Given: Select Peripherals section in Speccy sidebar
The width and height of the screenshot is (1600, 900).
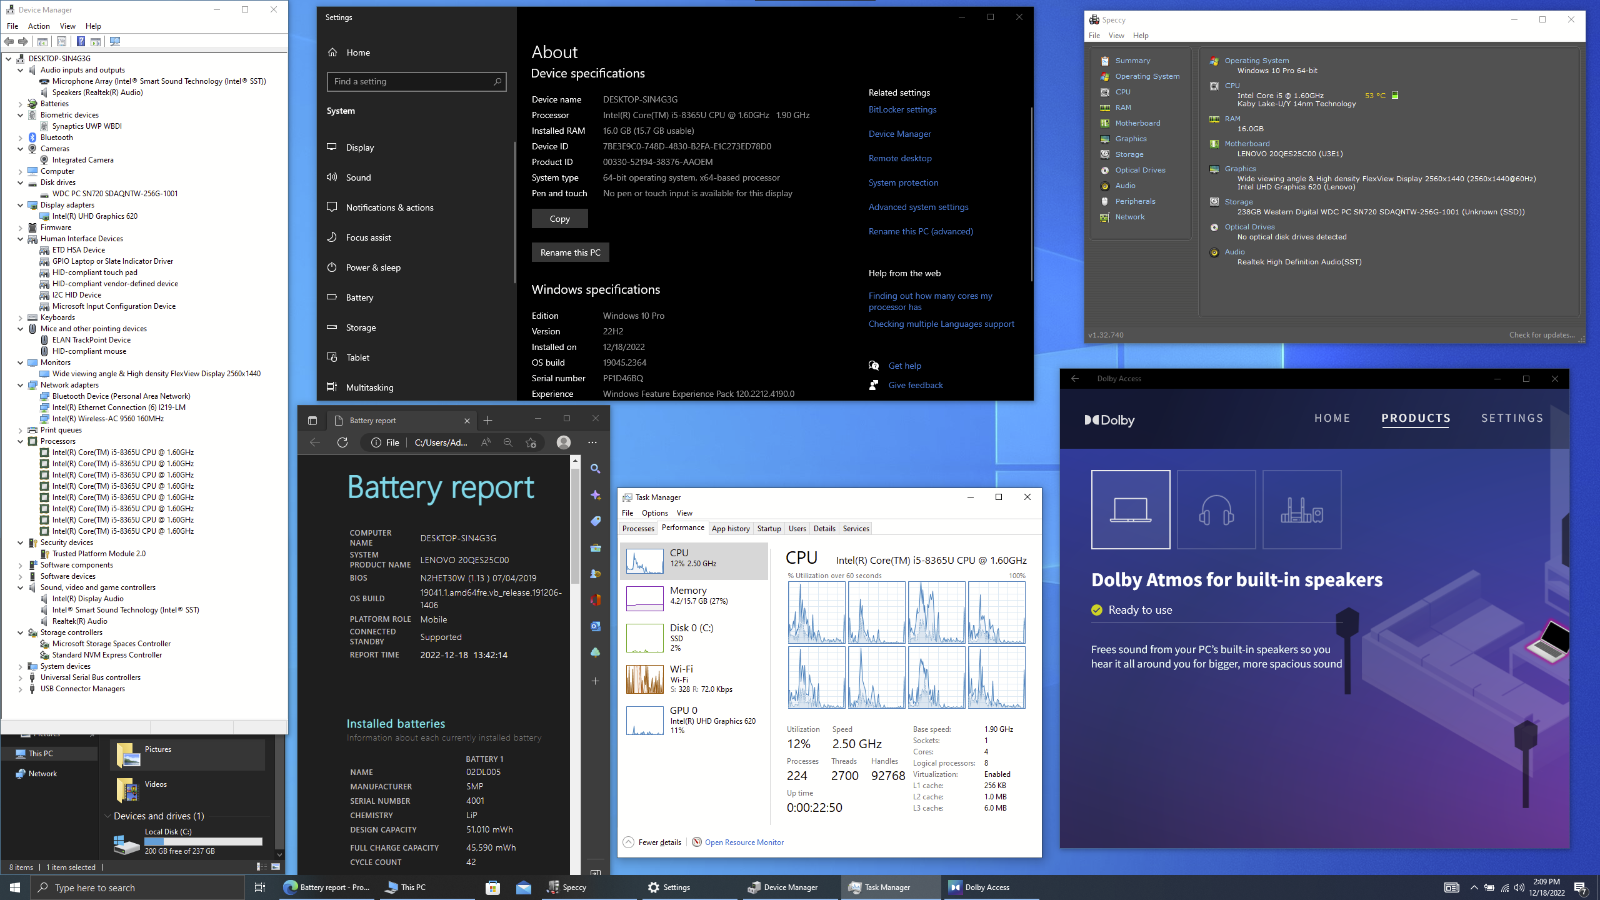Looking at the screenshot, I should [1135, 201].
